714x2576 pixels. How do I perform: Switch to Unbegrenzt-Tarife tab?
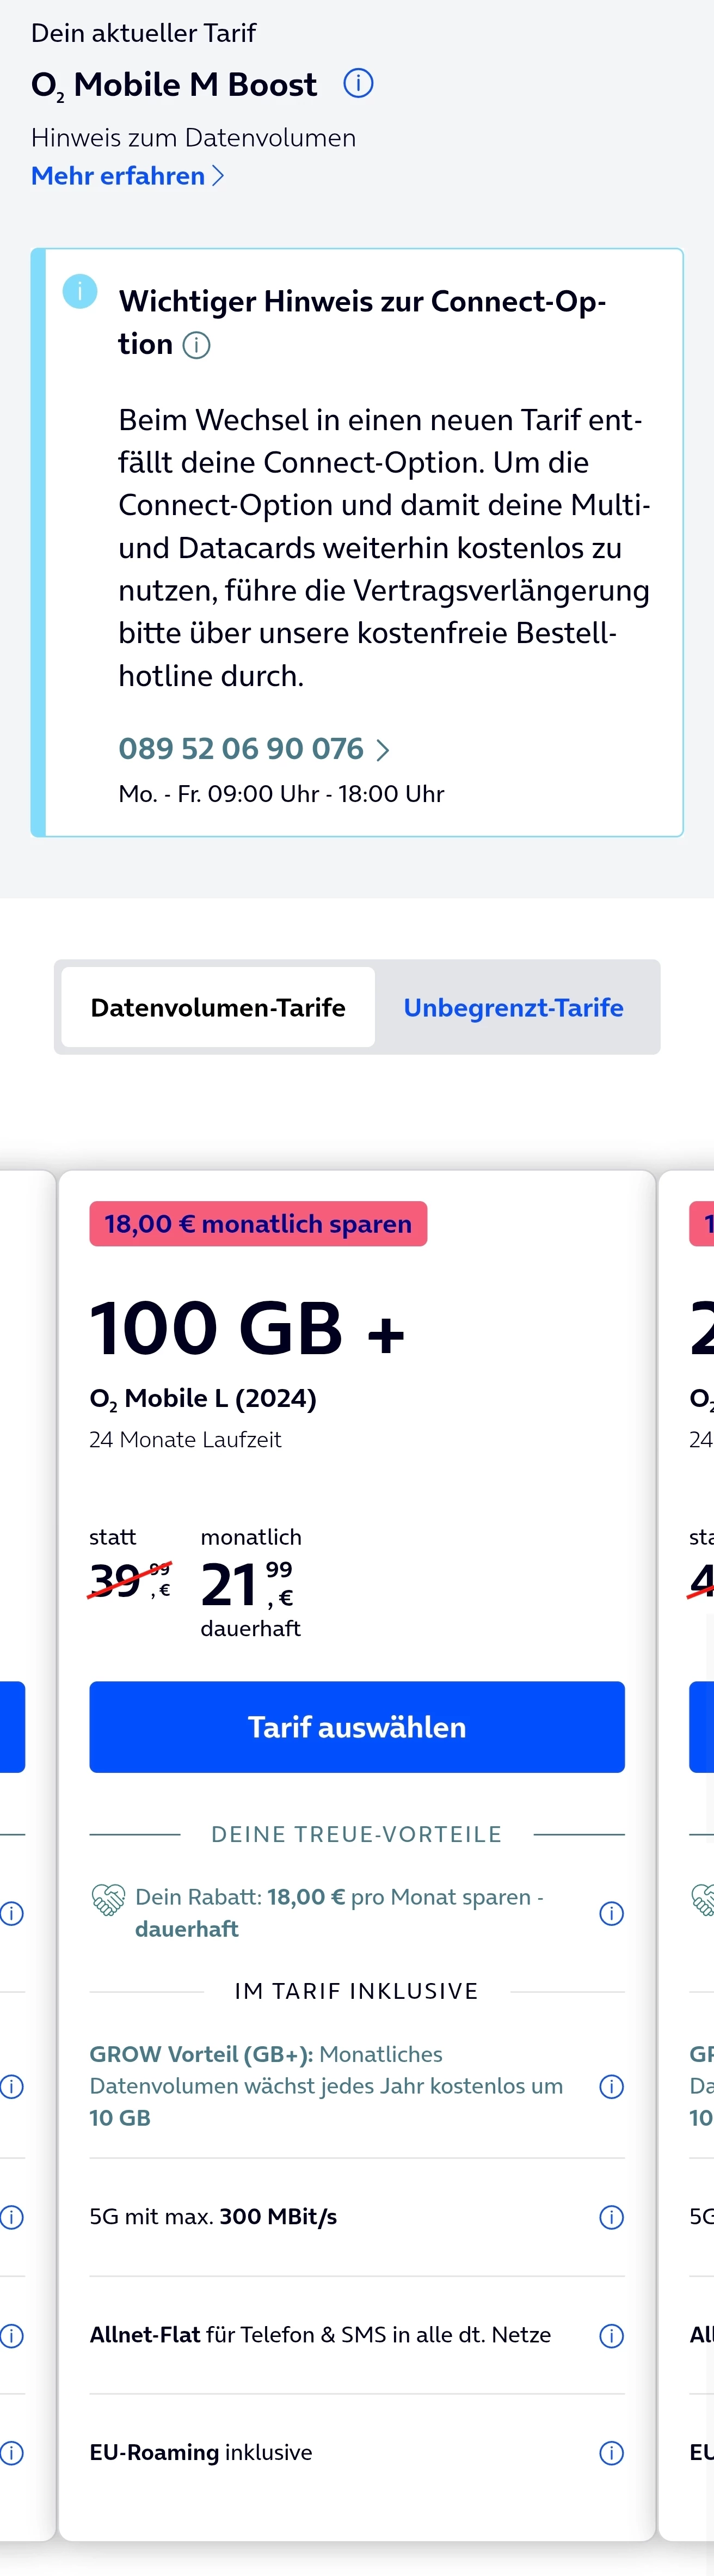point(513,1007)
